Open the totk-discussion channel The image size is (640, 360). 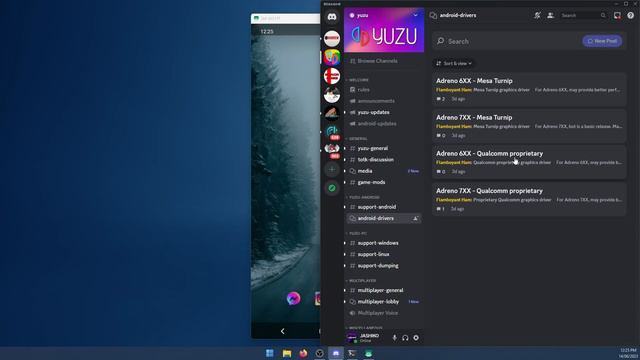click(x=384, y=160)
